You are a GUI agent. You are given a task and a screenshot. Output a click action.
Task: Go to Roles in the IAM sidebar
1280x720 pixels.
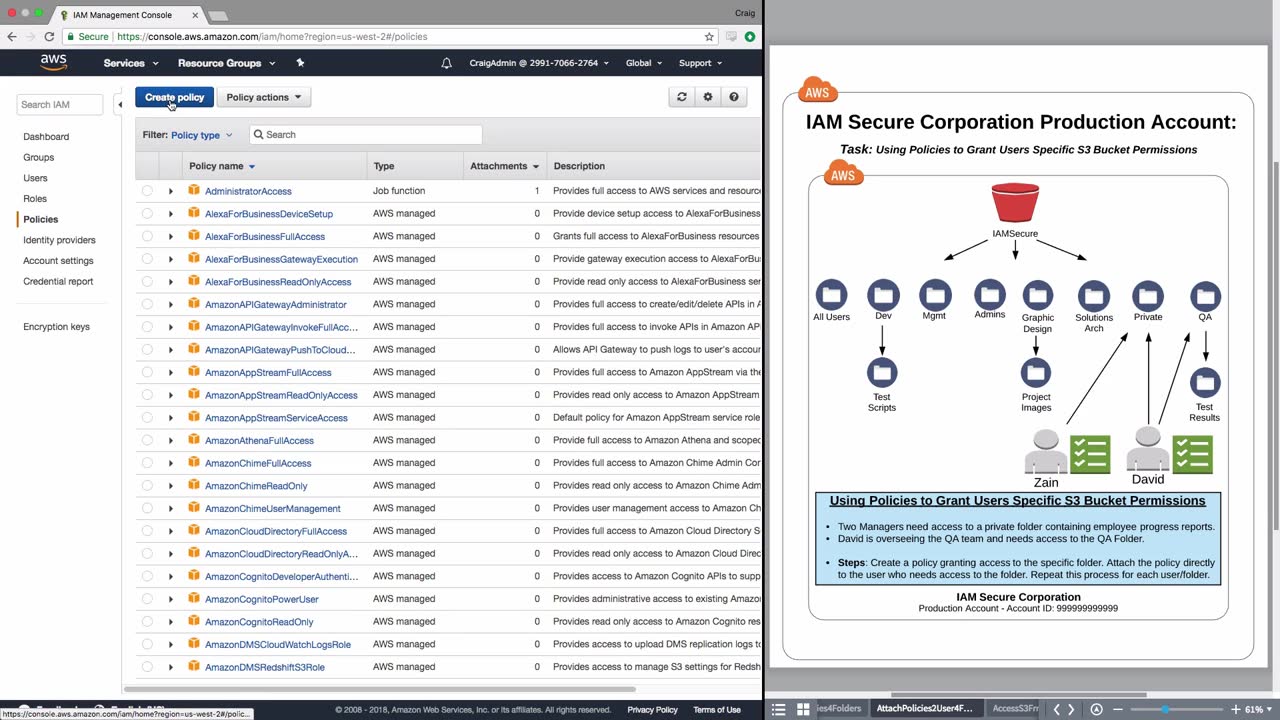pos(35,198)
